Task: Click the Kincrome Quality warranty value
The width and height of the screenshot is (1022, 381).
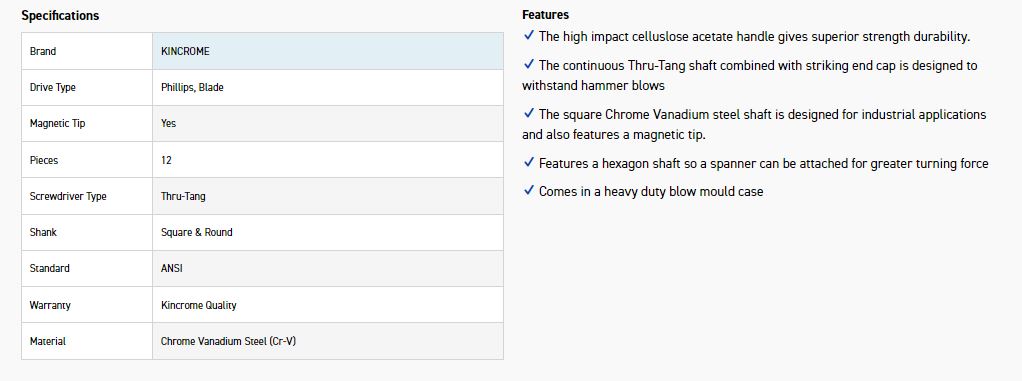Action: (199, 305)
